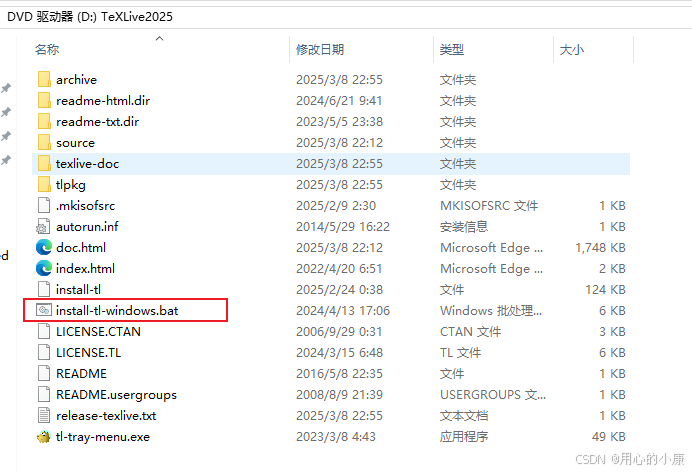Sort files by 修改日期 column header
This screenshot has width=692, height=473.
(320, 49)
